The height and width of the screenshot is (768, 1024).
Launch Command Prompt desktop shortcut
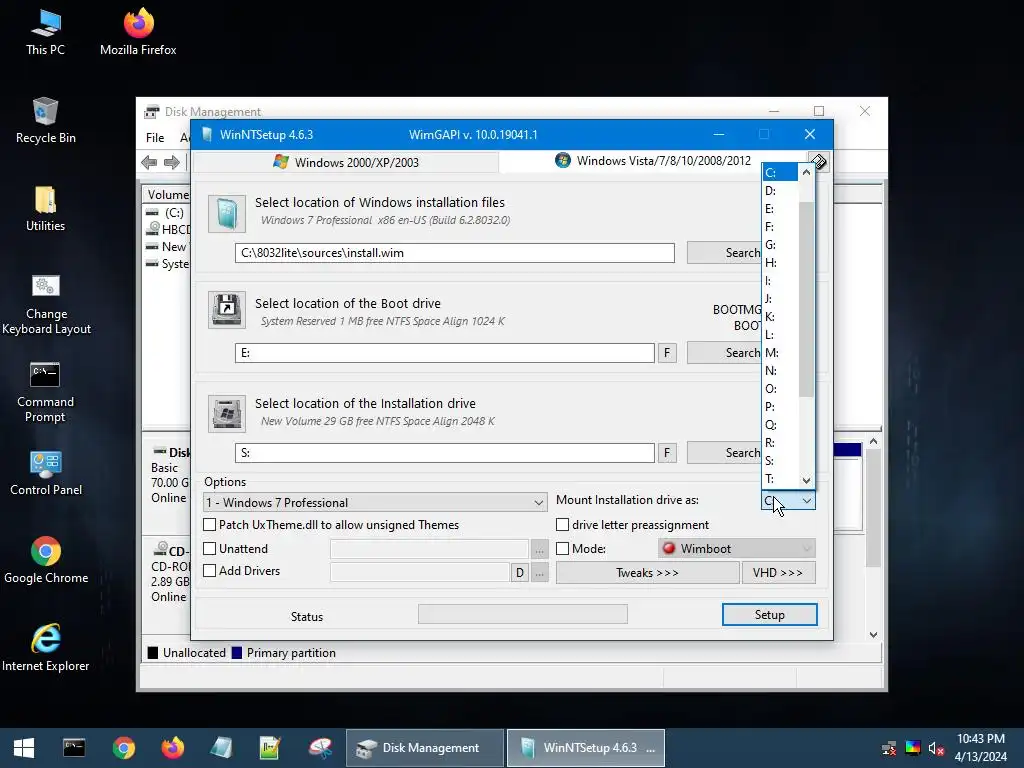click(x=45, y=392)
